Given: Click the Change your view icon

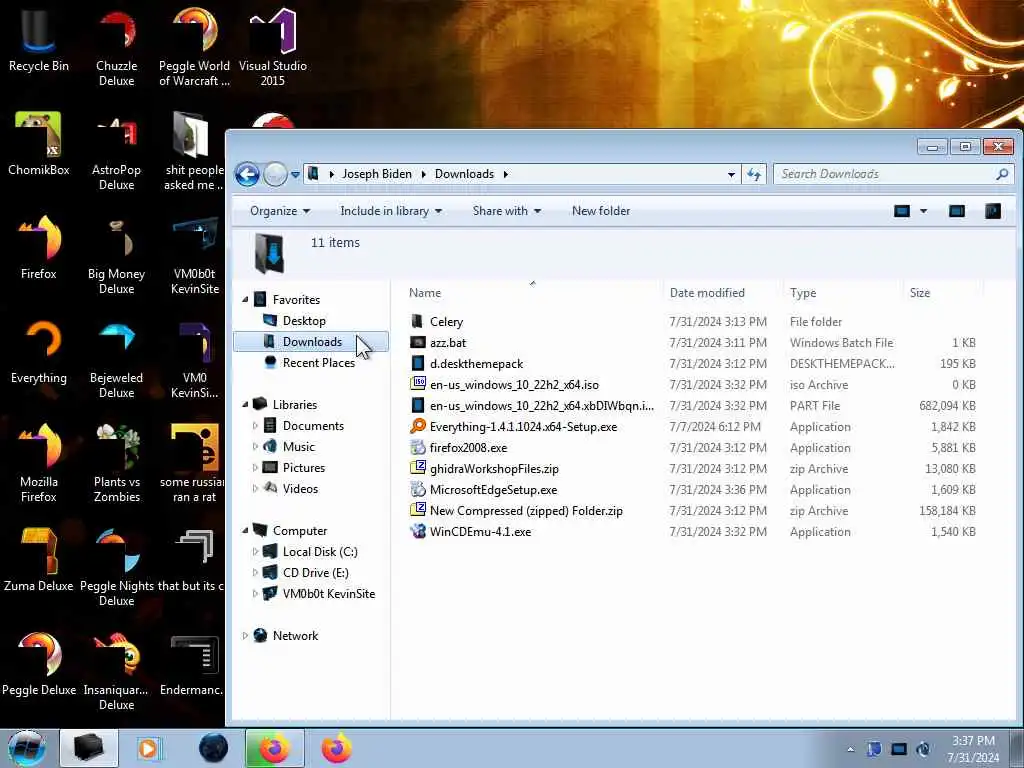Looking at the screenshot, I should click(x=902, y=211).
